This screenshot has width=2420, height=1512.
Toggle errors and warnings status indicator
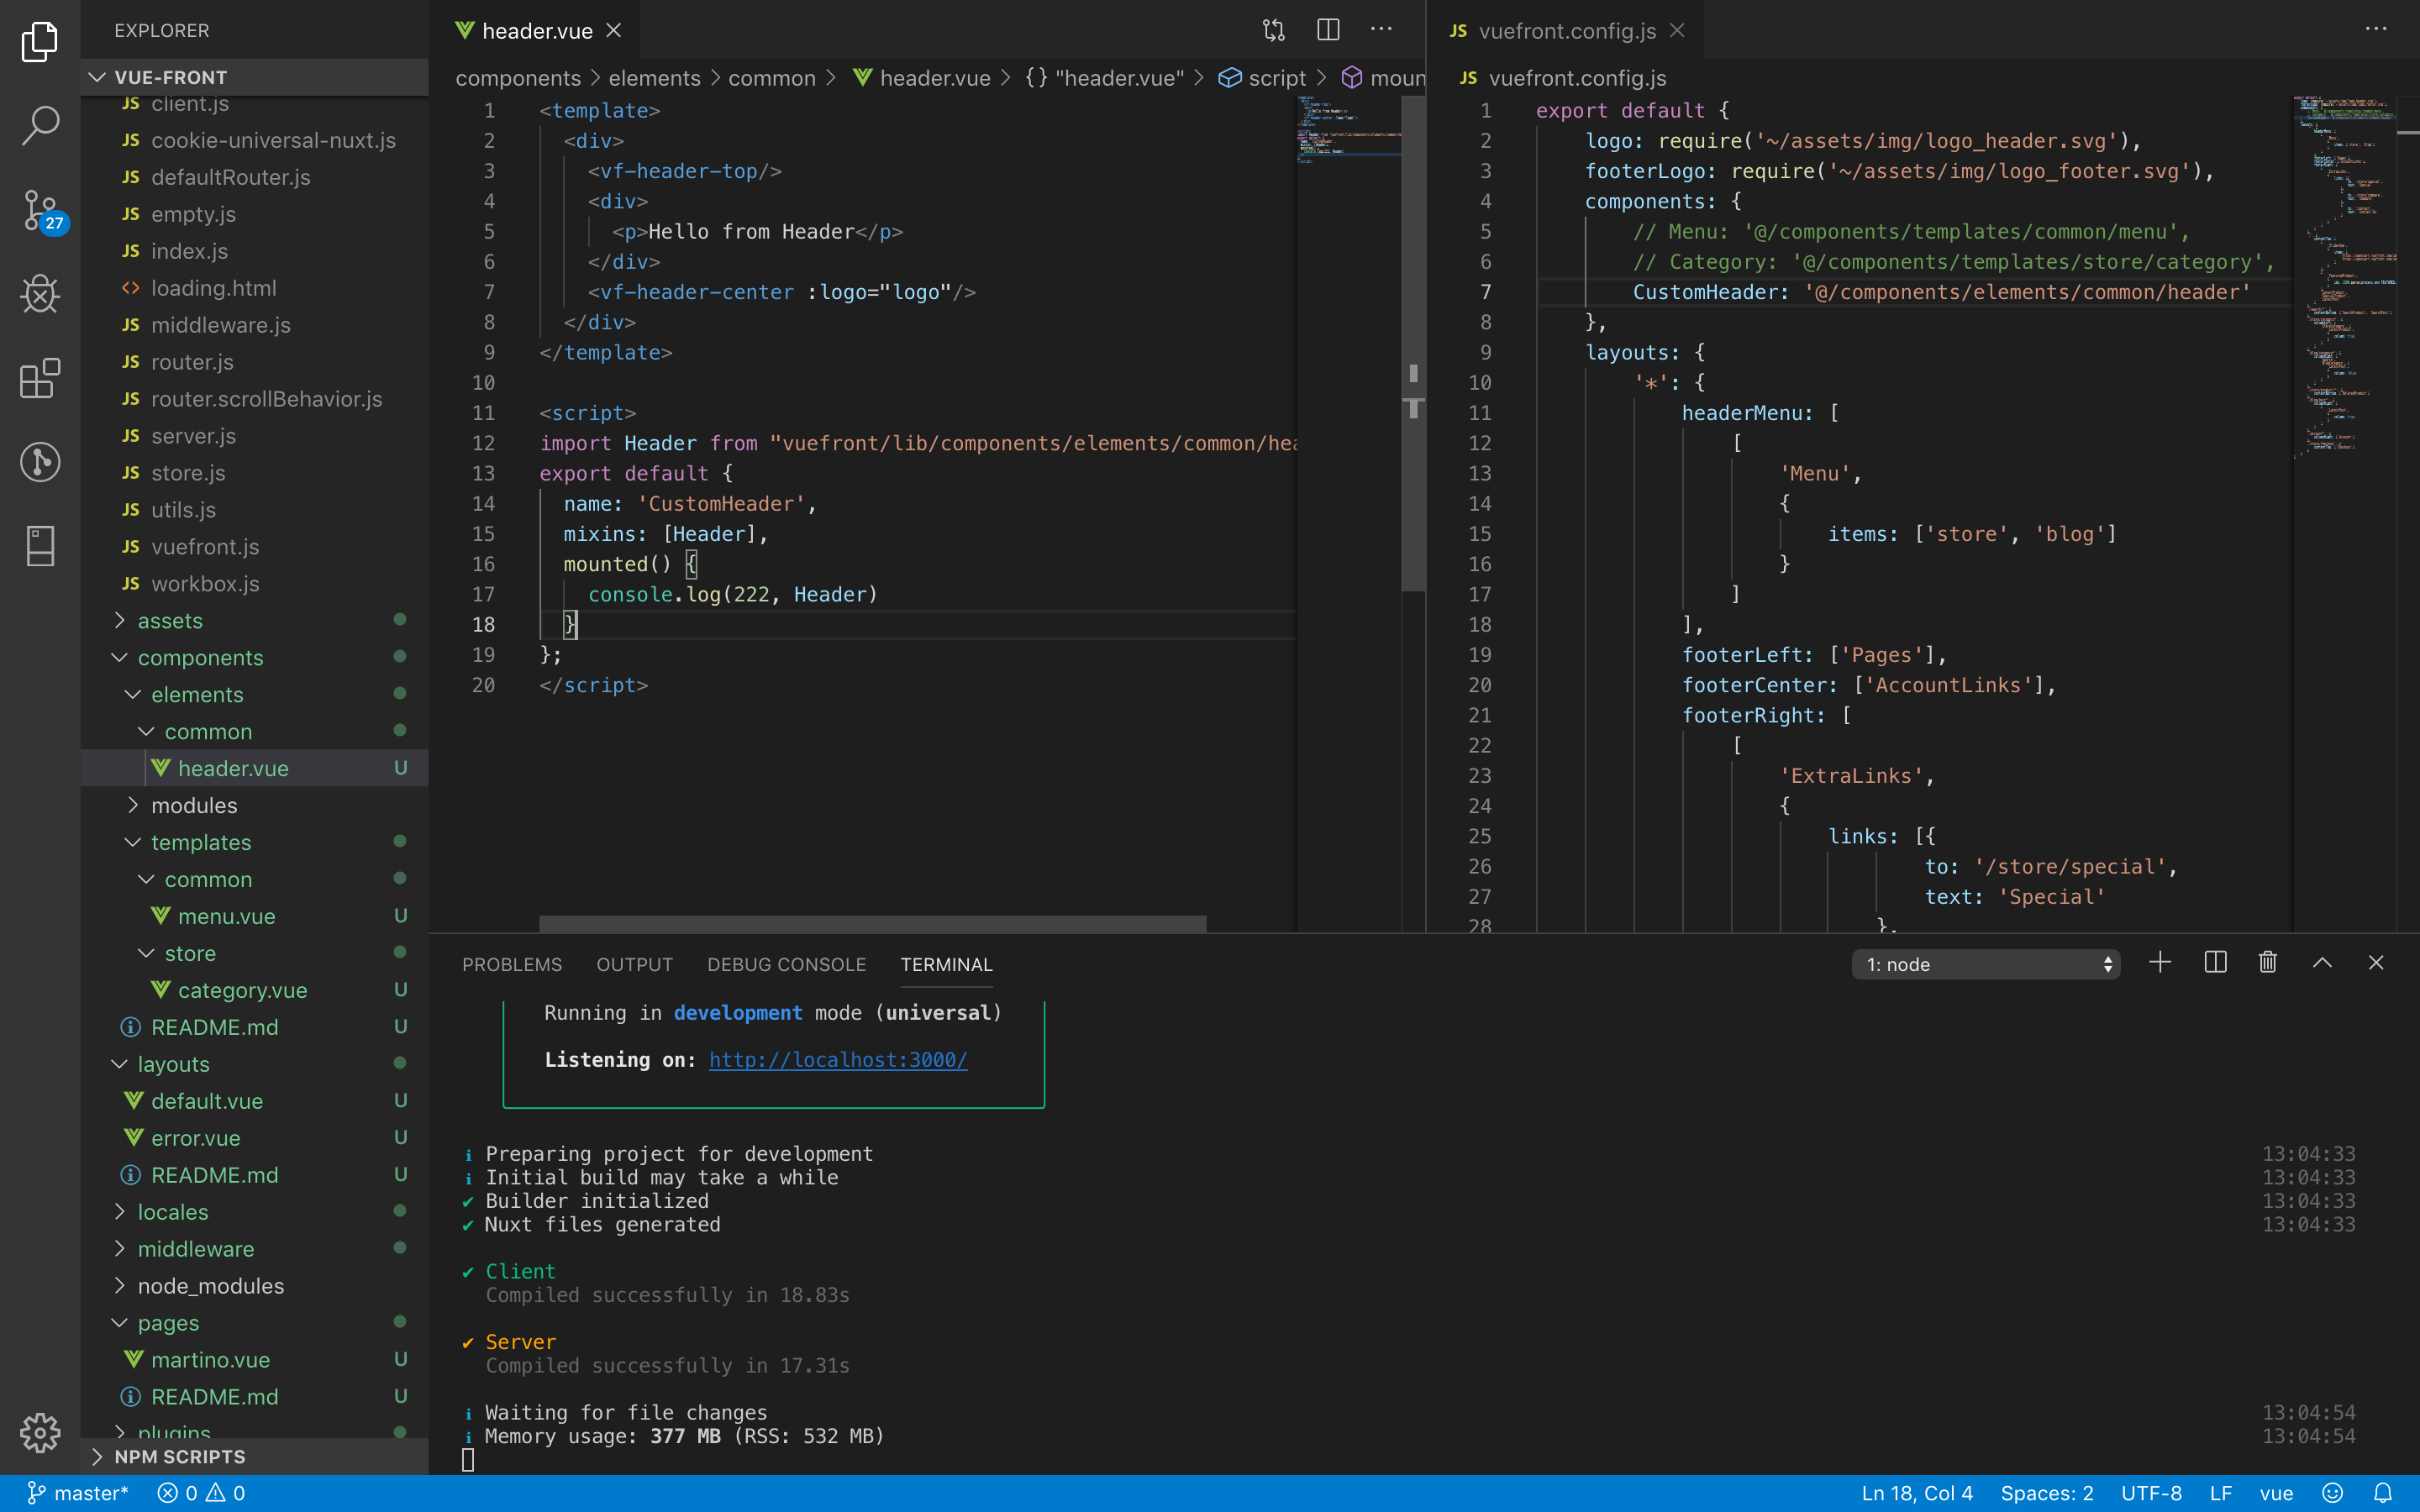[x=201, y=1493]
